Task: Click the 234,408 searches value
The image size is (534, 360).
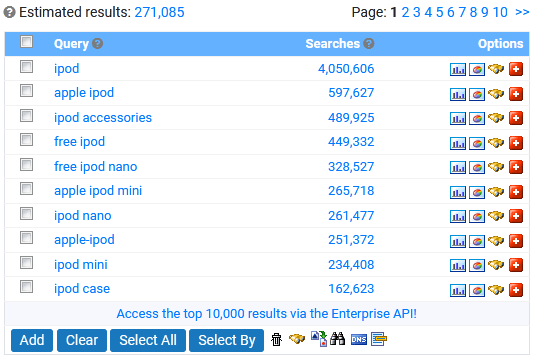Action: (351, 265)
